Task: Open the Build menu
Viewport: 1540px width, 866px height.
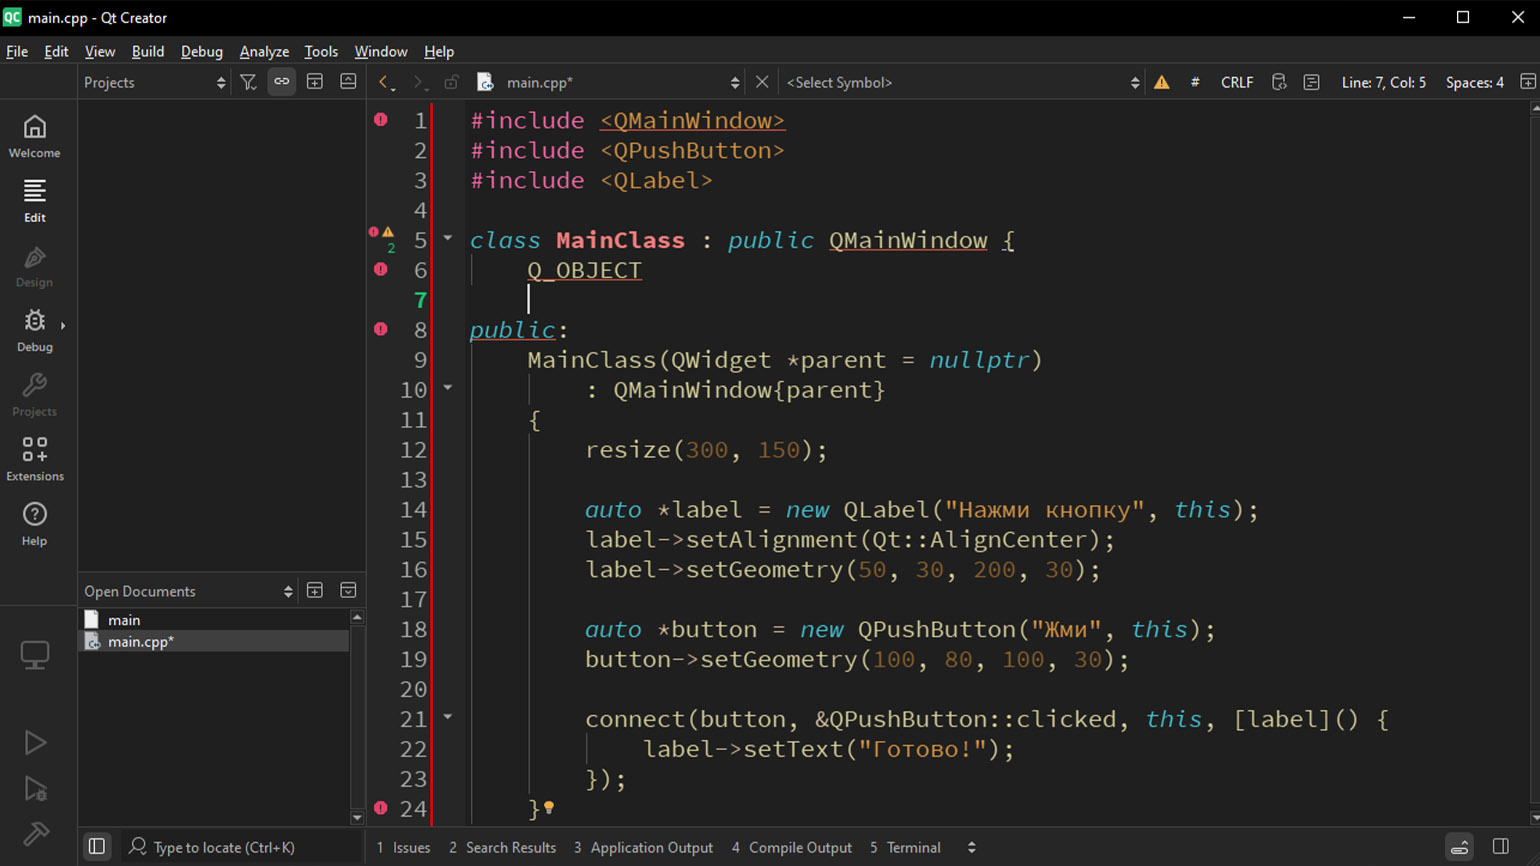Action: point(147,52)
